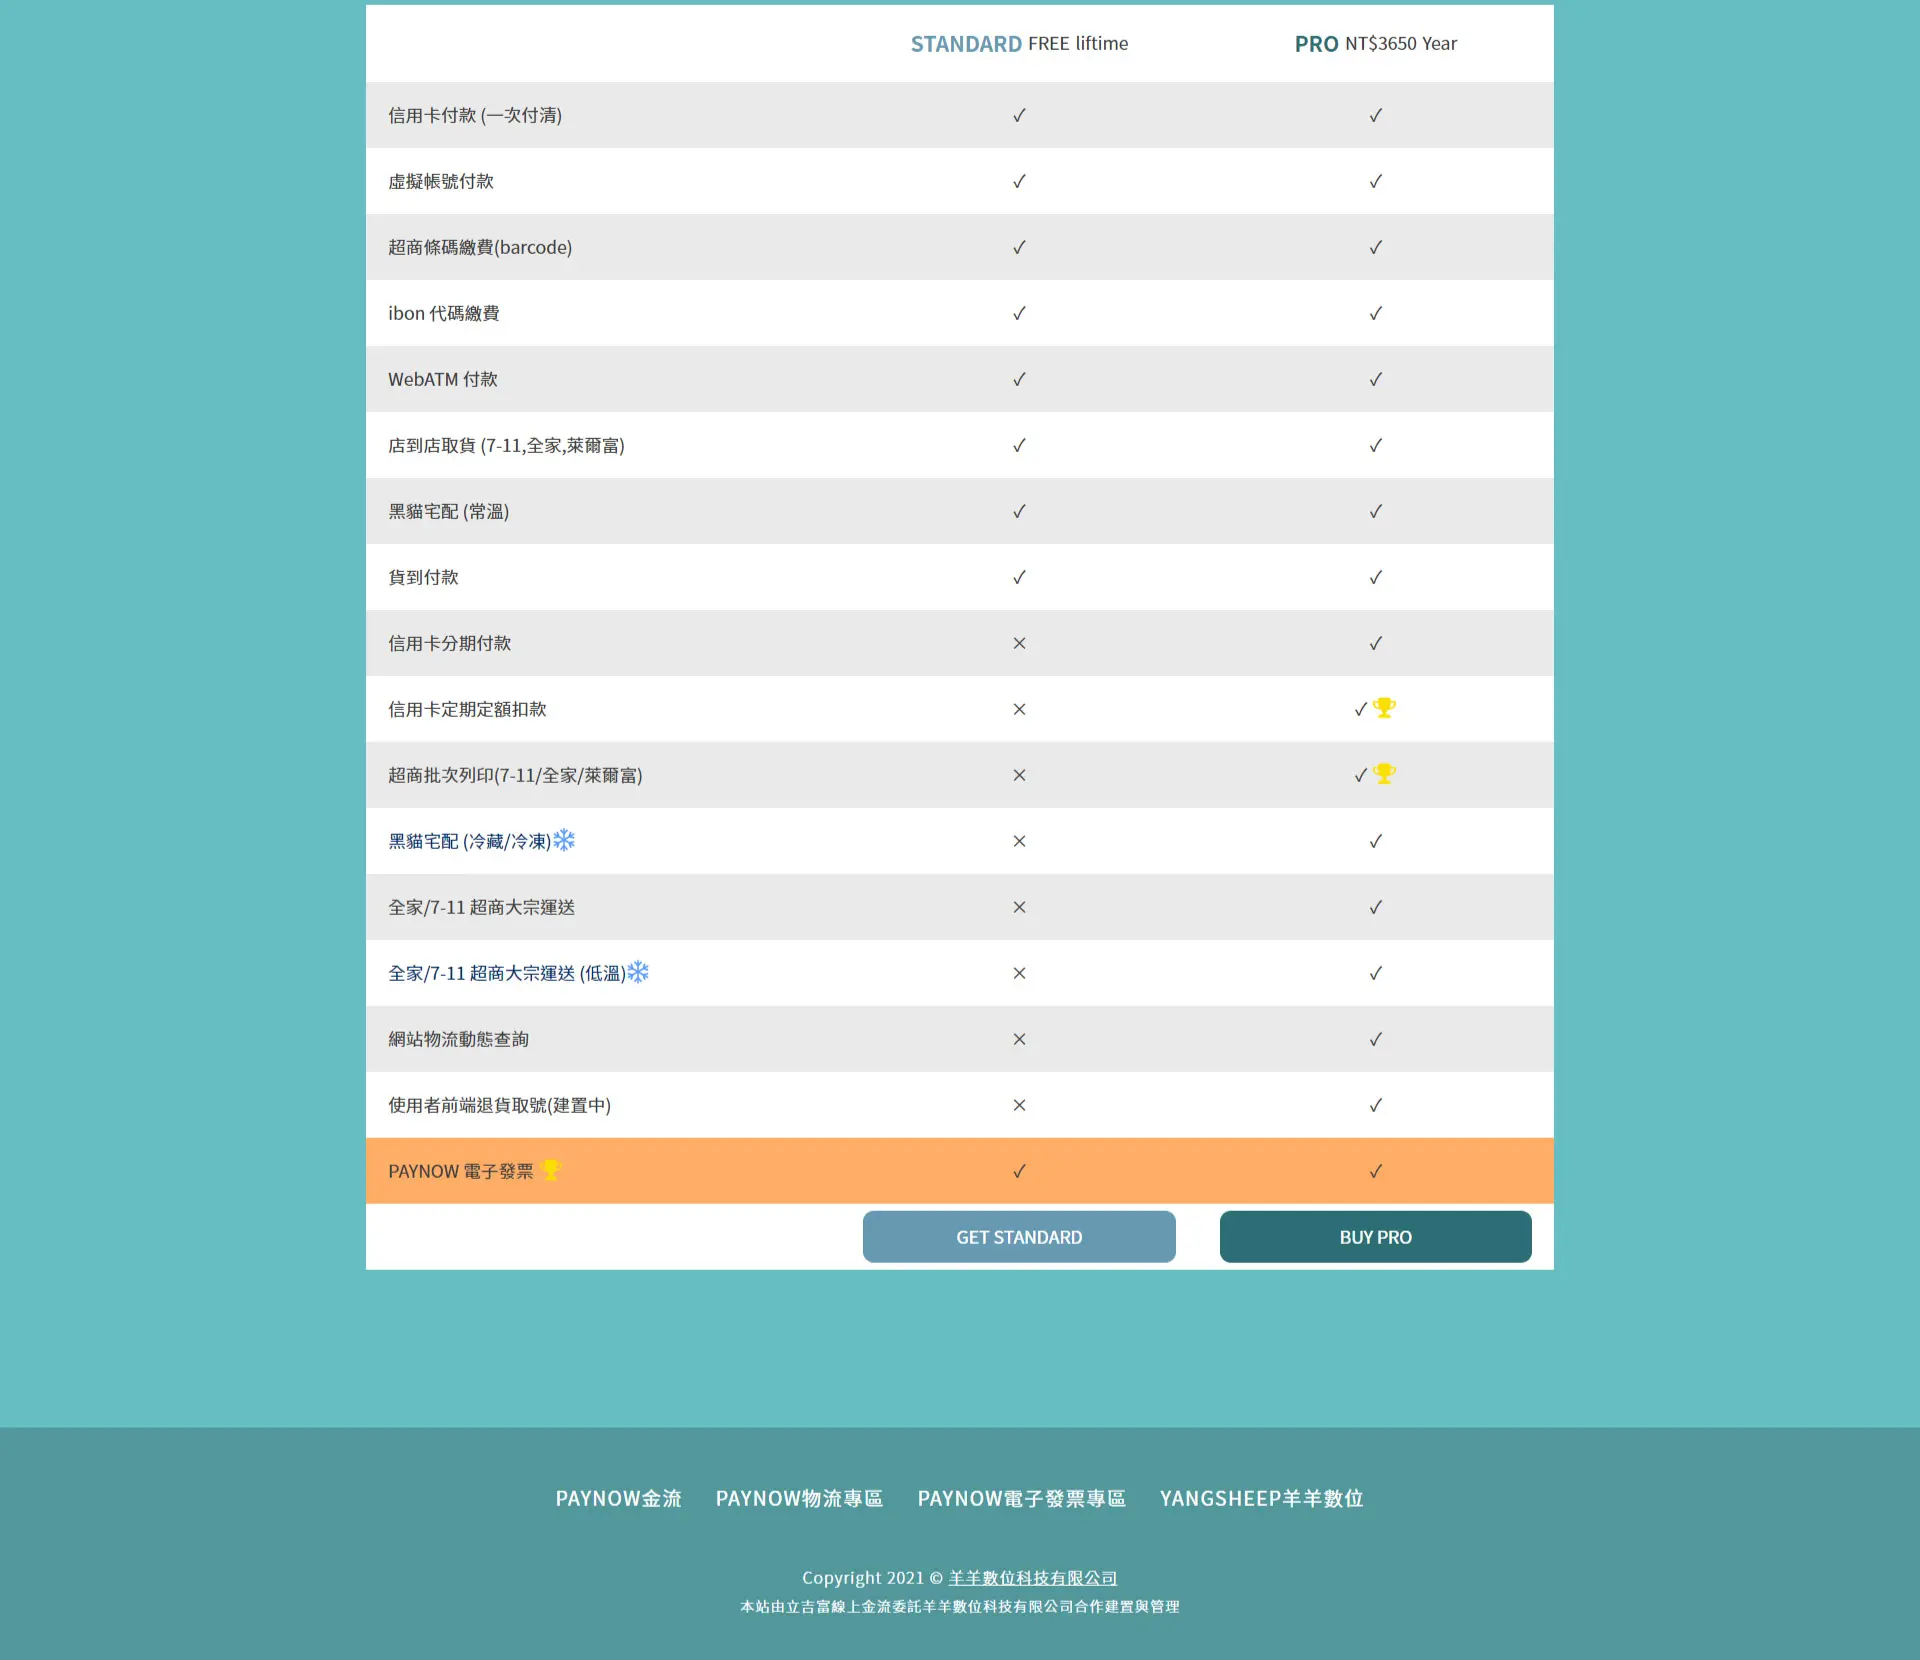Click snowflake icon beside 黑貓宅配 (冷藏/冷凍)
This screenshot has height=1660, width=1920.
pos(564,840)
